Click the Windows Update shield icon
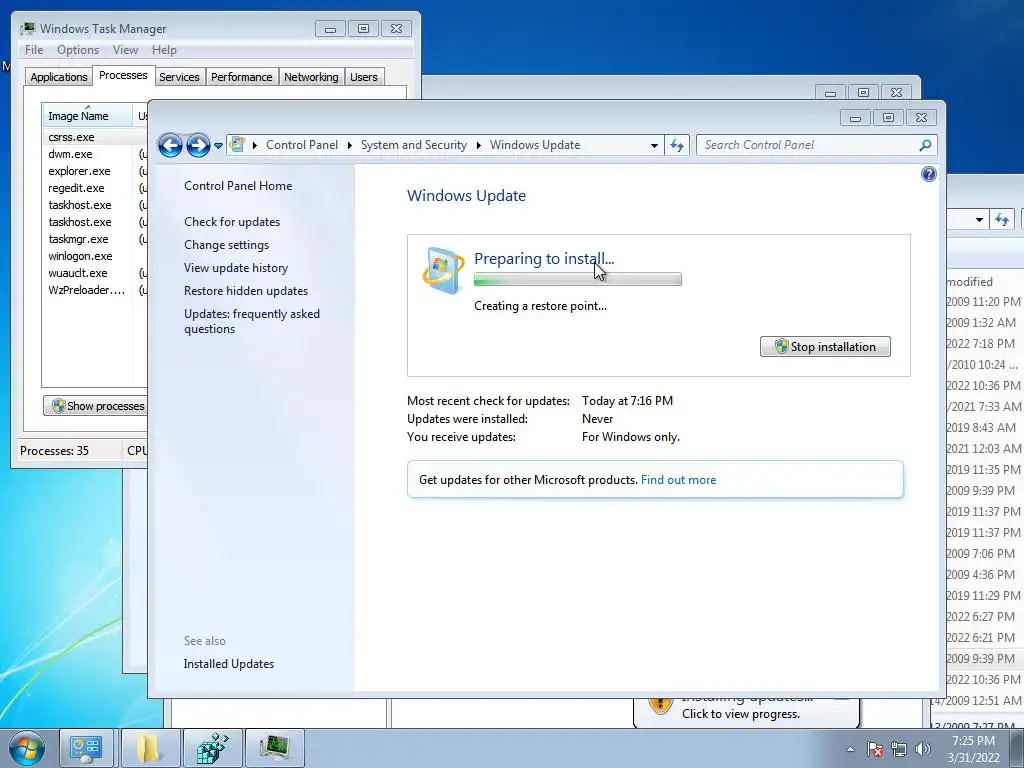Viewport: 1024px width, 768px height. pos(443,270)
